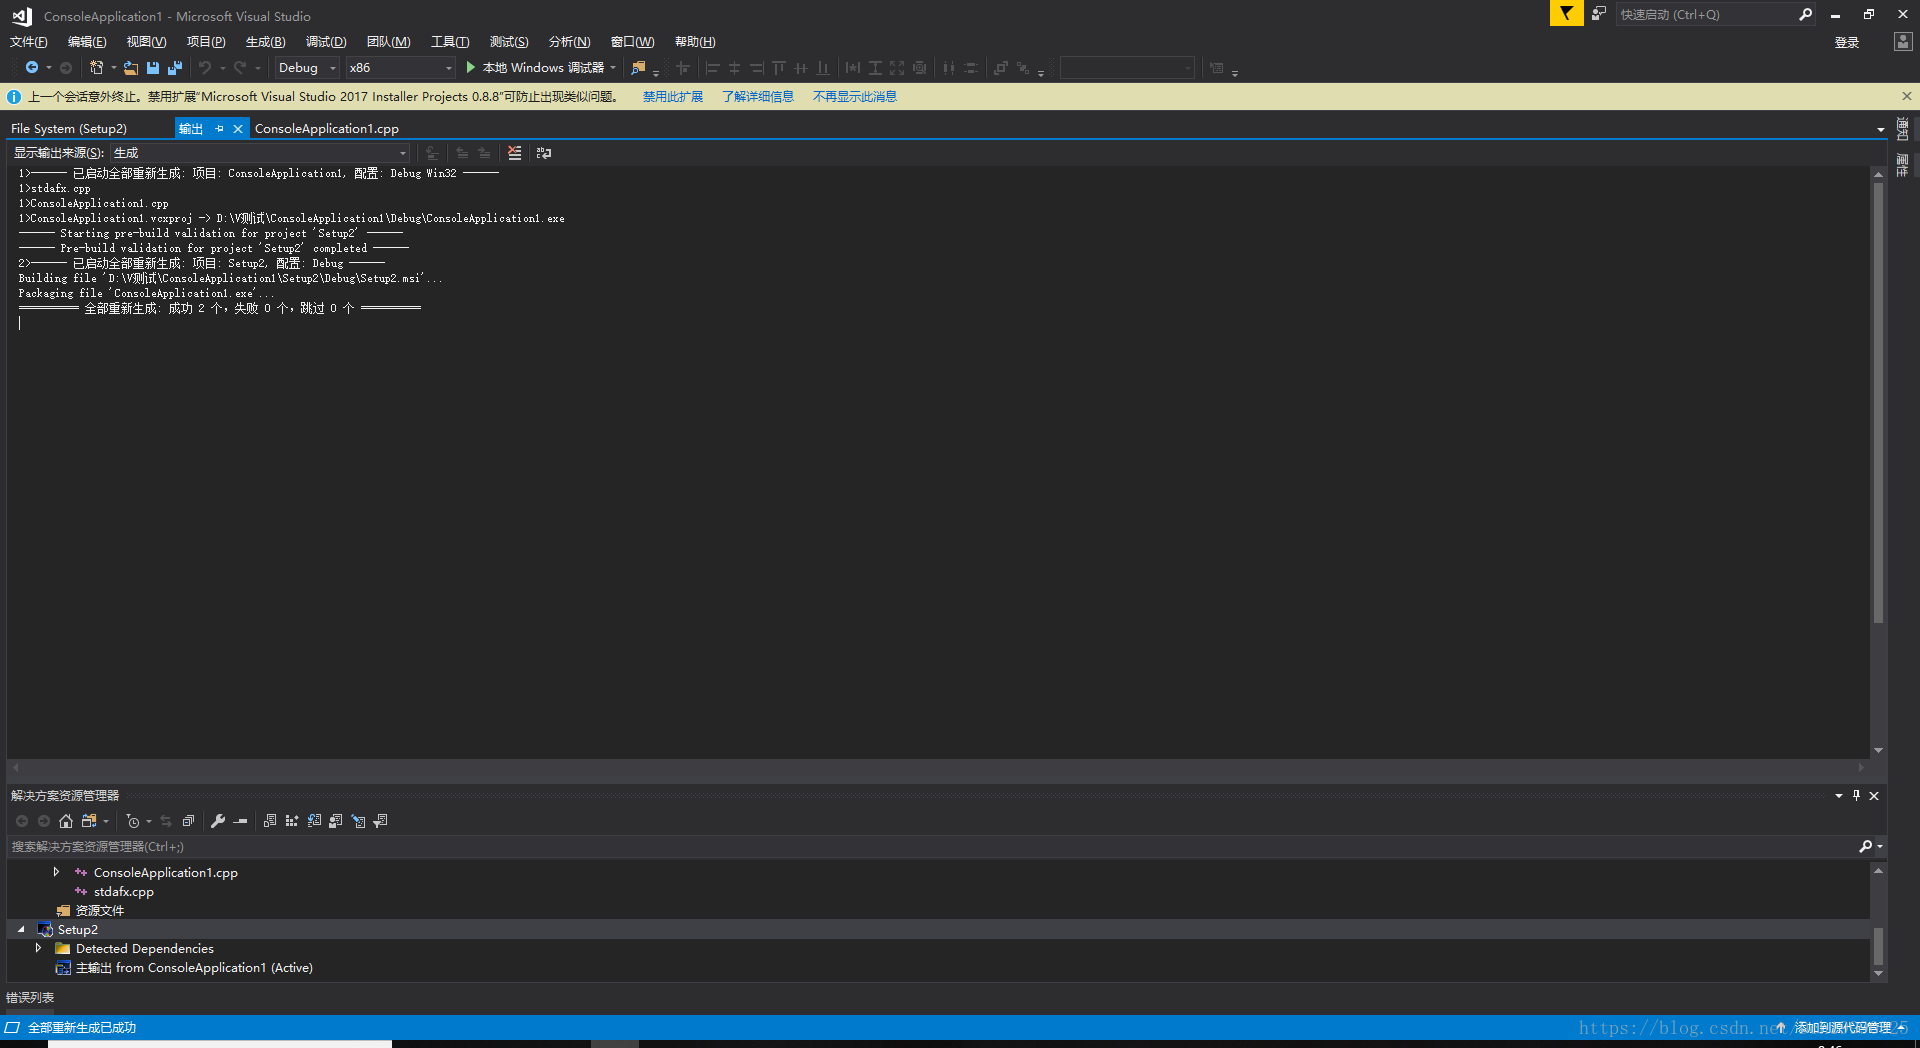Image resolution: width=1920 pixels, height=1048 pixels.
Task: Click the Save All icon
Action: coord(175,68)
